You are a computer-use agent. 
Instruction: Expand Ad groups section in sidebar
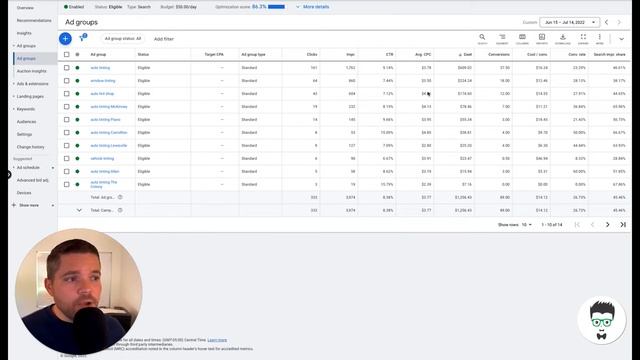[x=13, y=46]
